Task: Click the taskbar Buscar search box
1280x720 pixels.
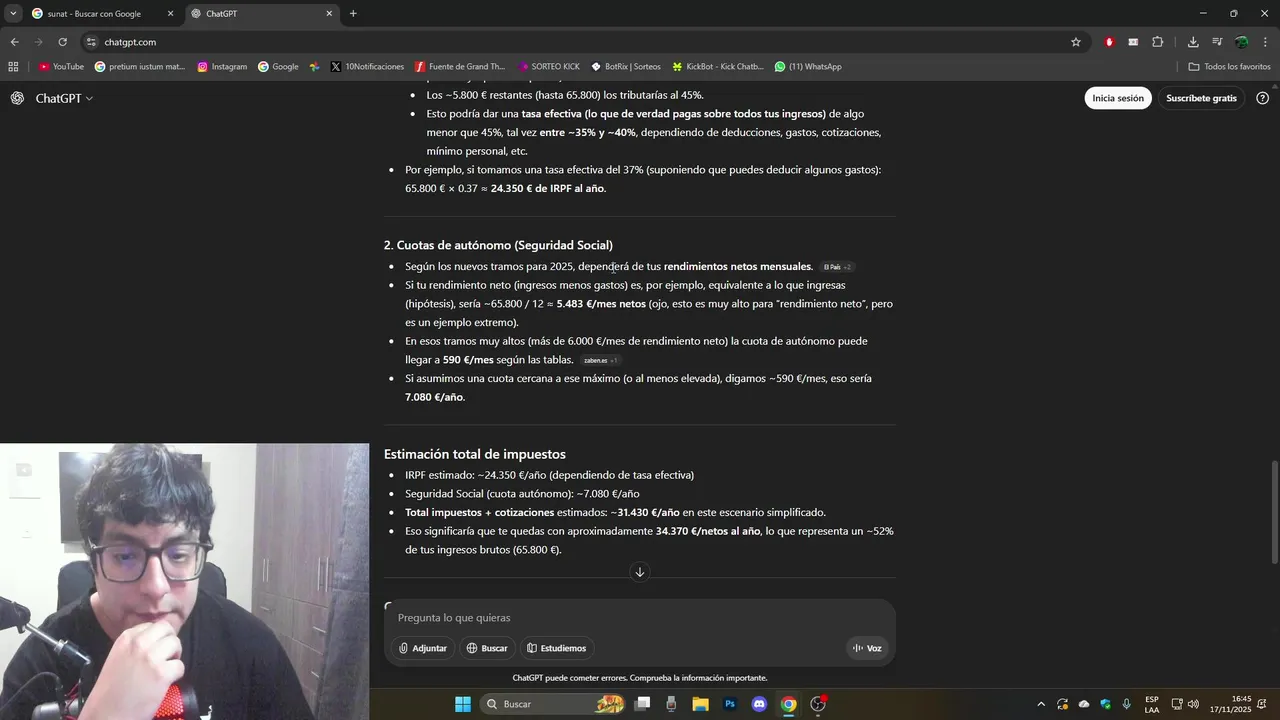Action: 553,704
